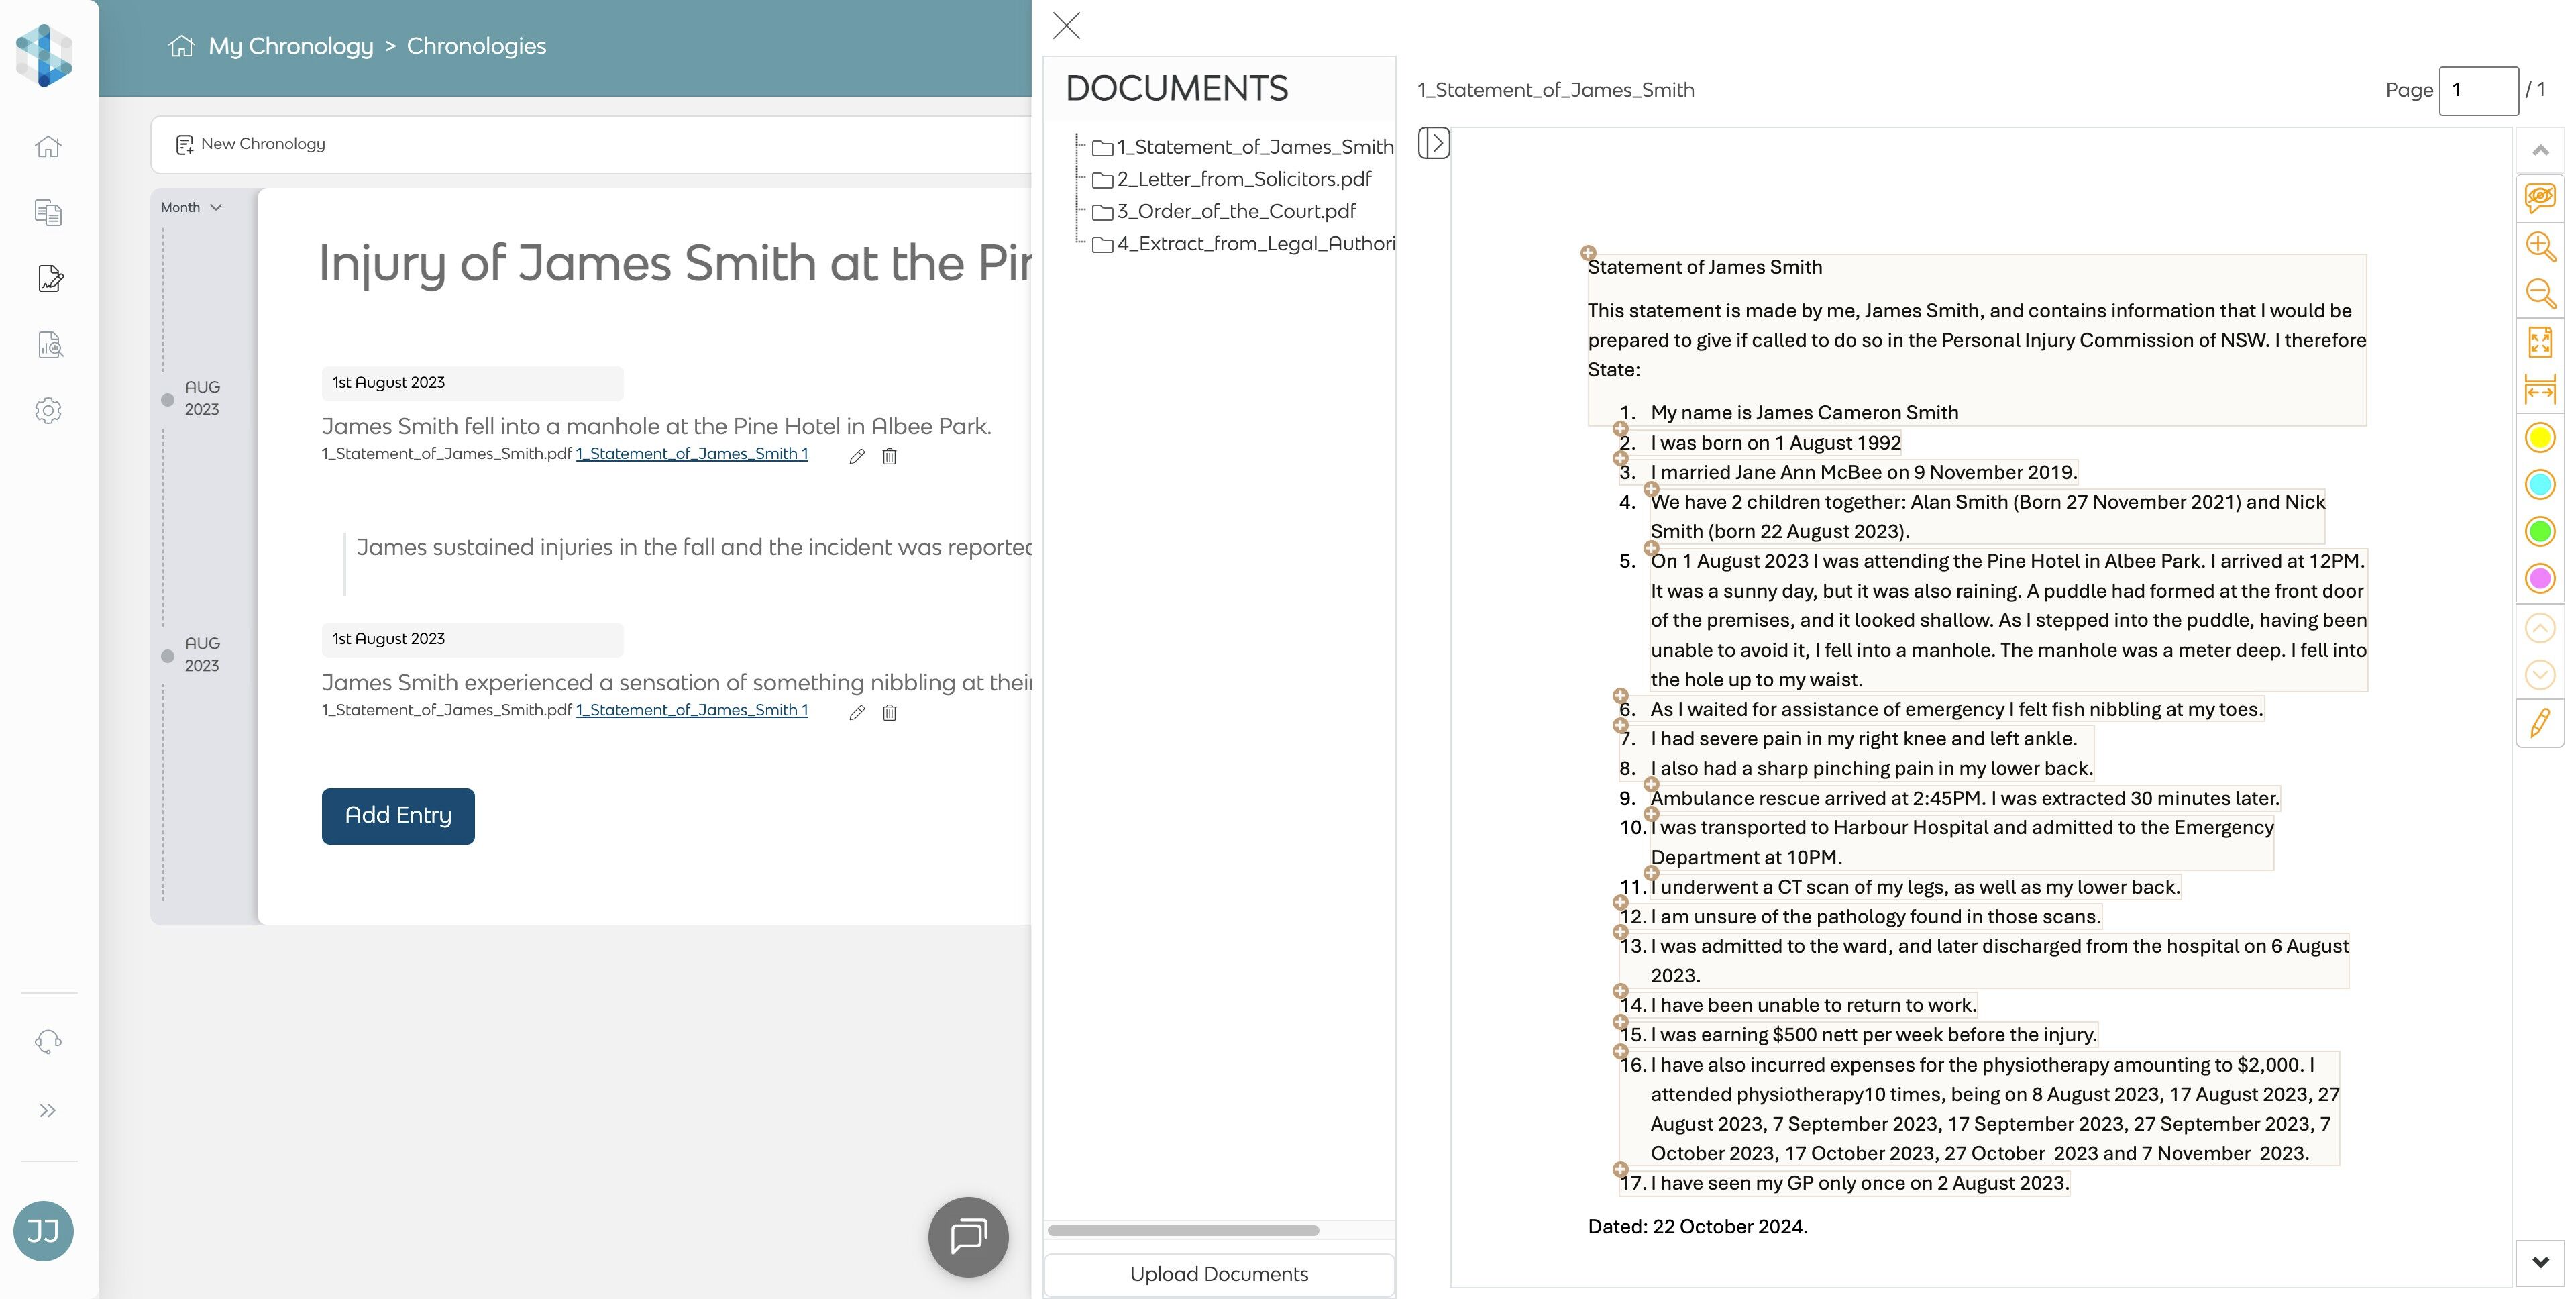
Task: Click the Upload Documents button
Action: (1218, 1274)
